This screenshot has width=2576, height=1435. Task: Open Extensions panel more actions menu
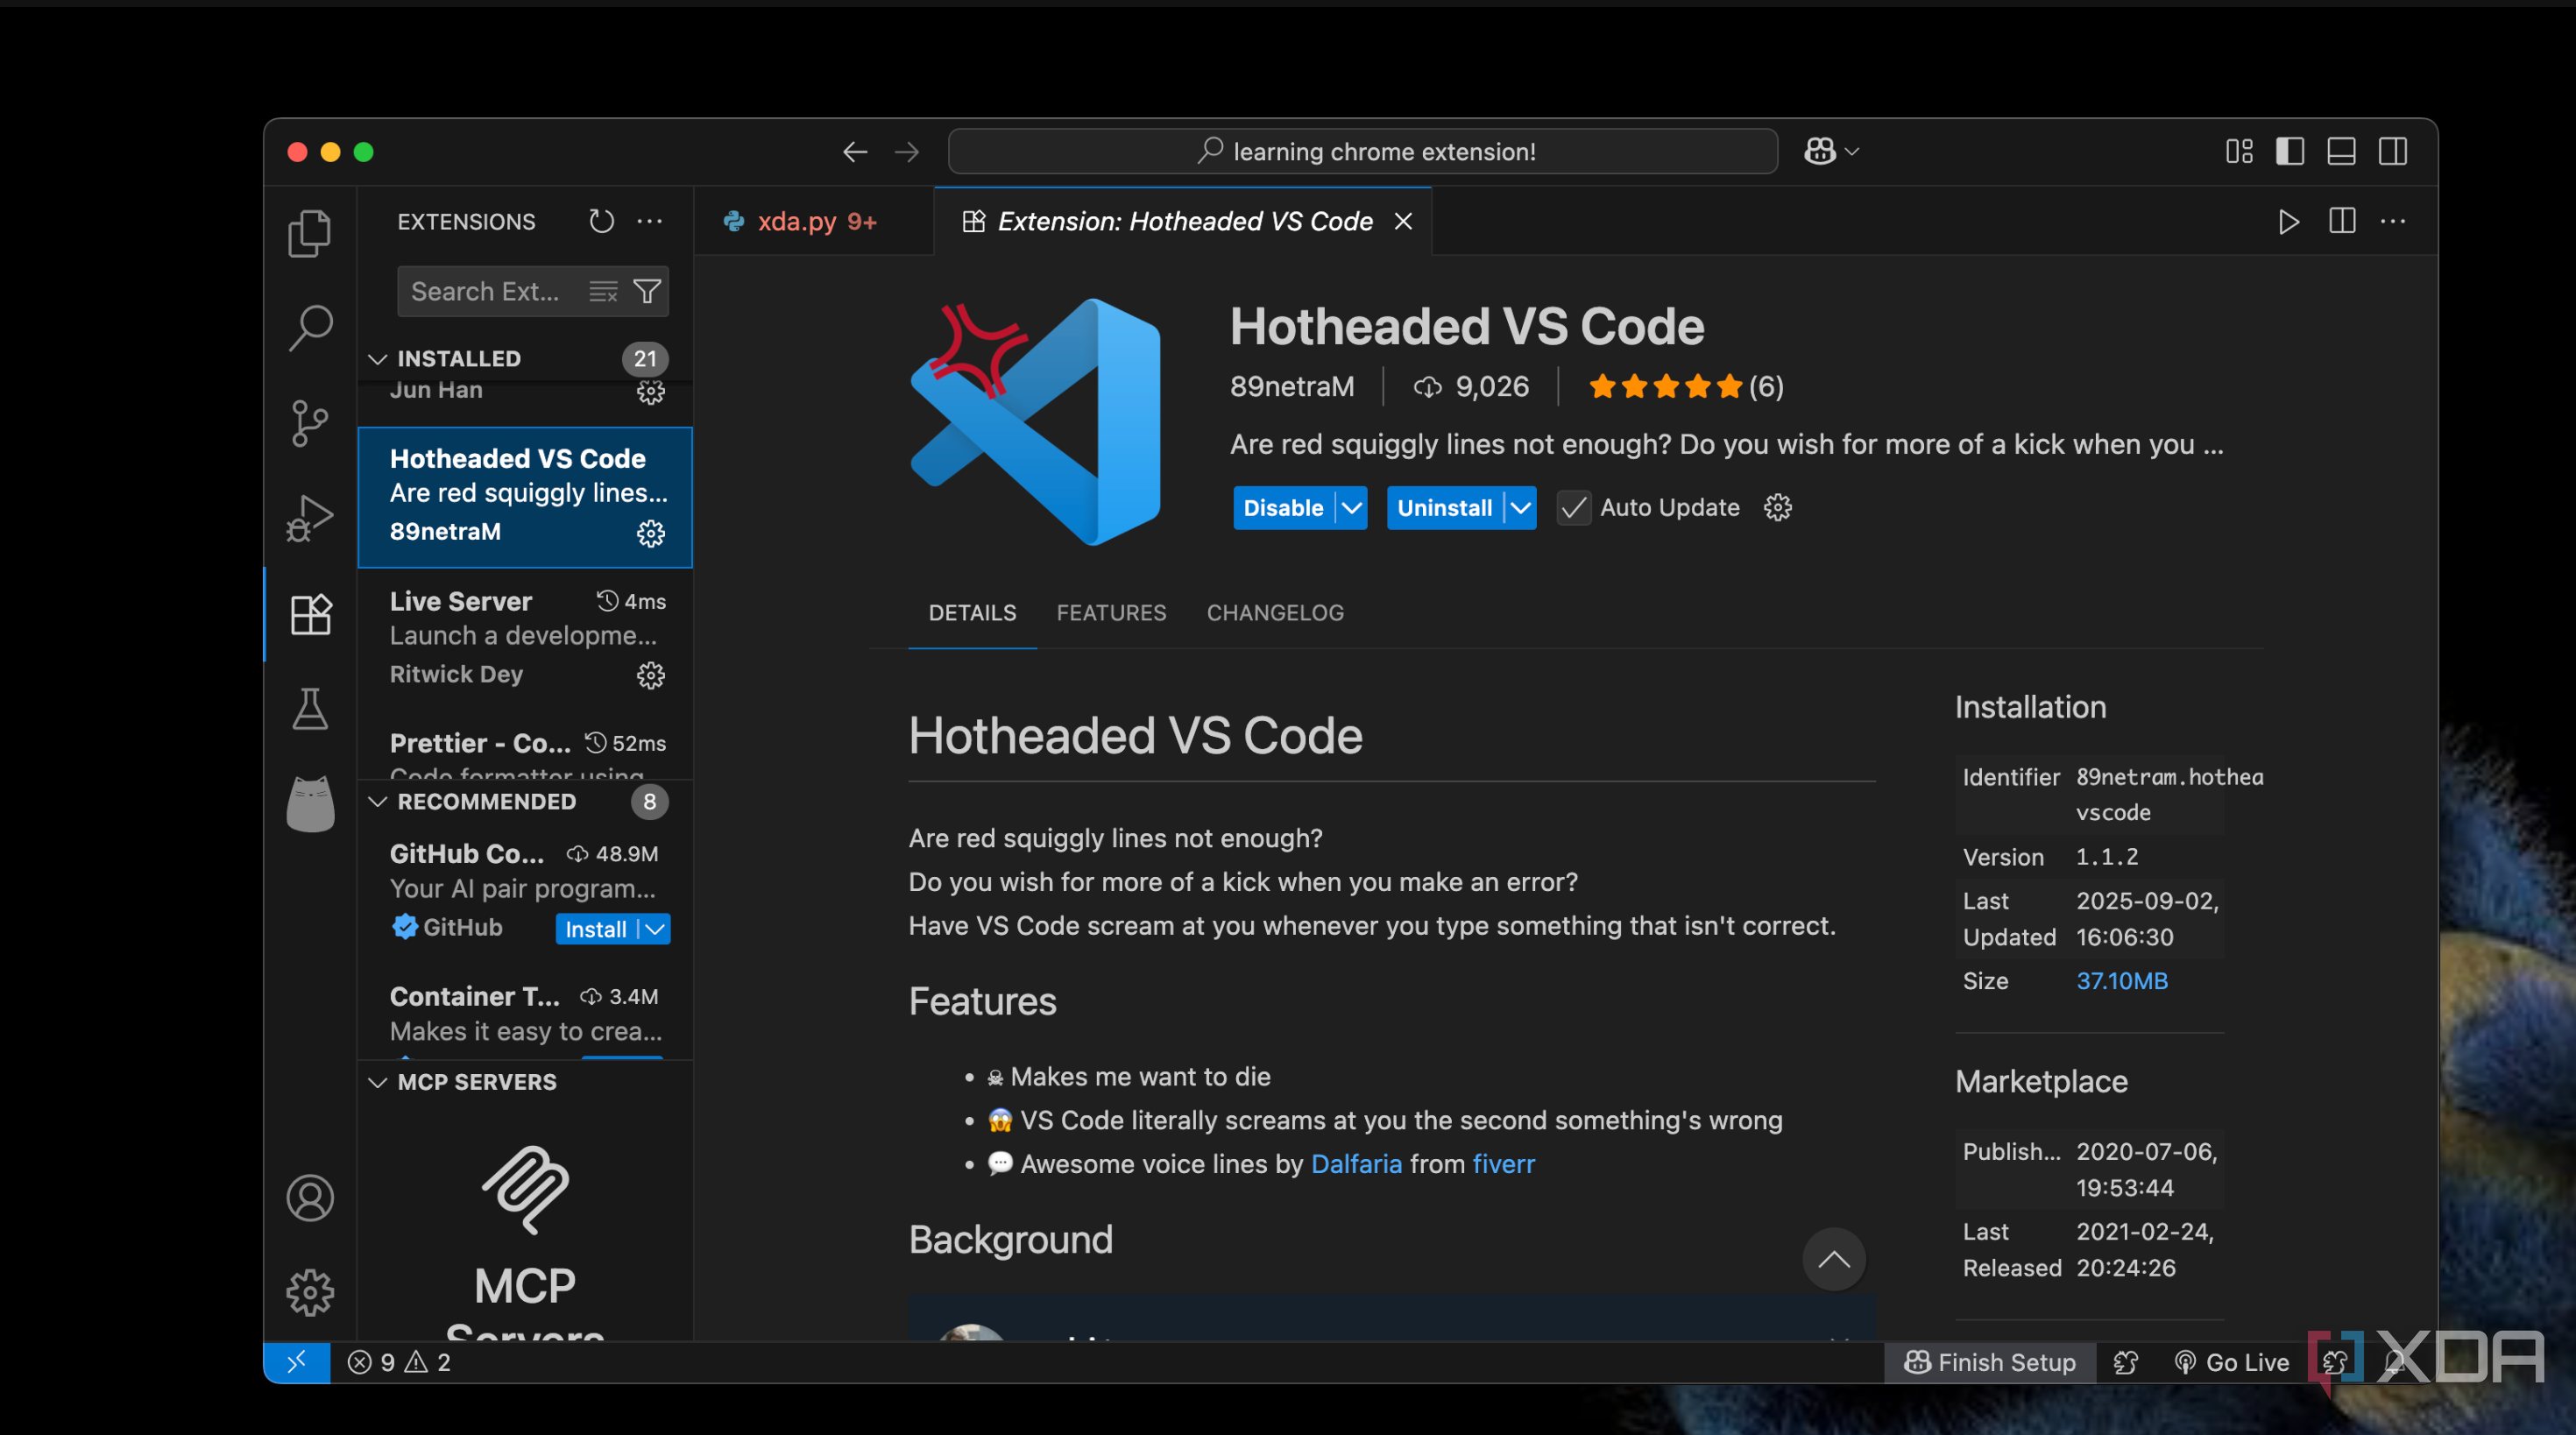click(x=650, y=221)
